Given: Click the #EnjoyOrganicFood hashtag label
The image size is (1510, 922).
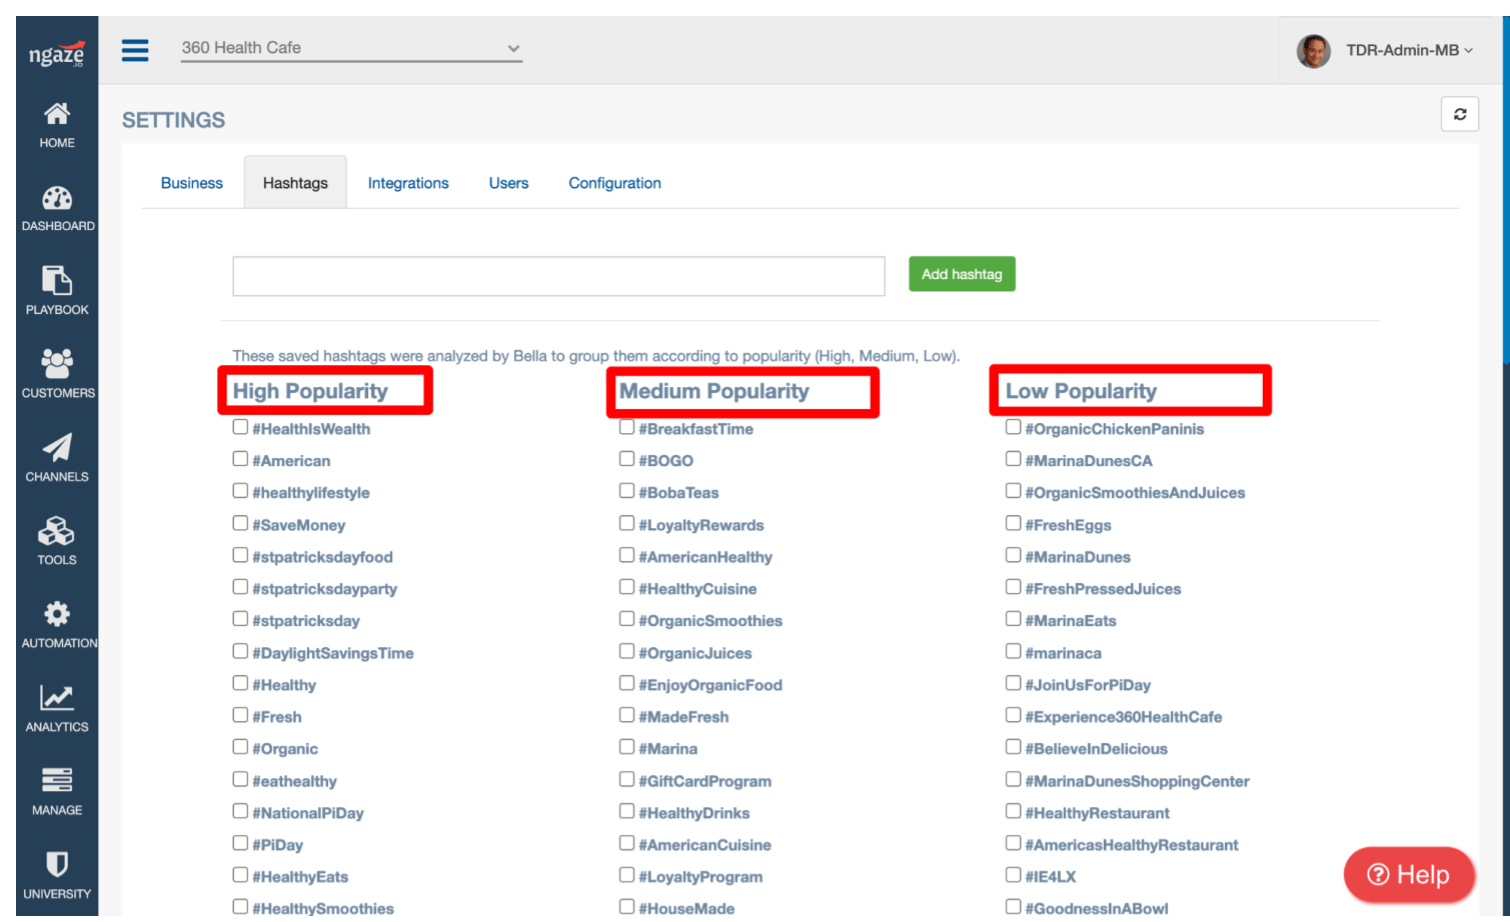Looking at the screenshot, I should coord(711,685).
